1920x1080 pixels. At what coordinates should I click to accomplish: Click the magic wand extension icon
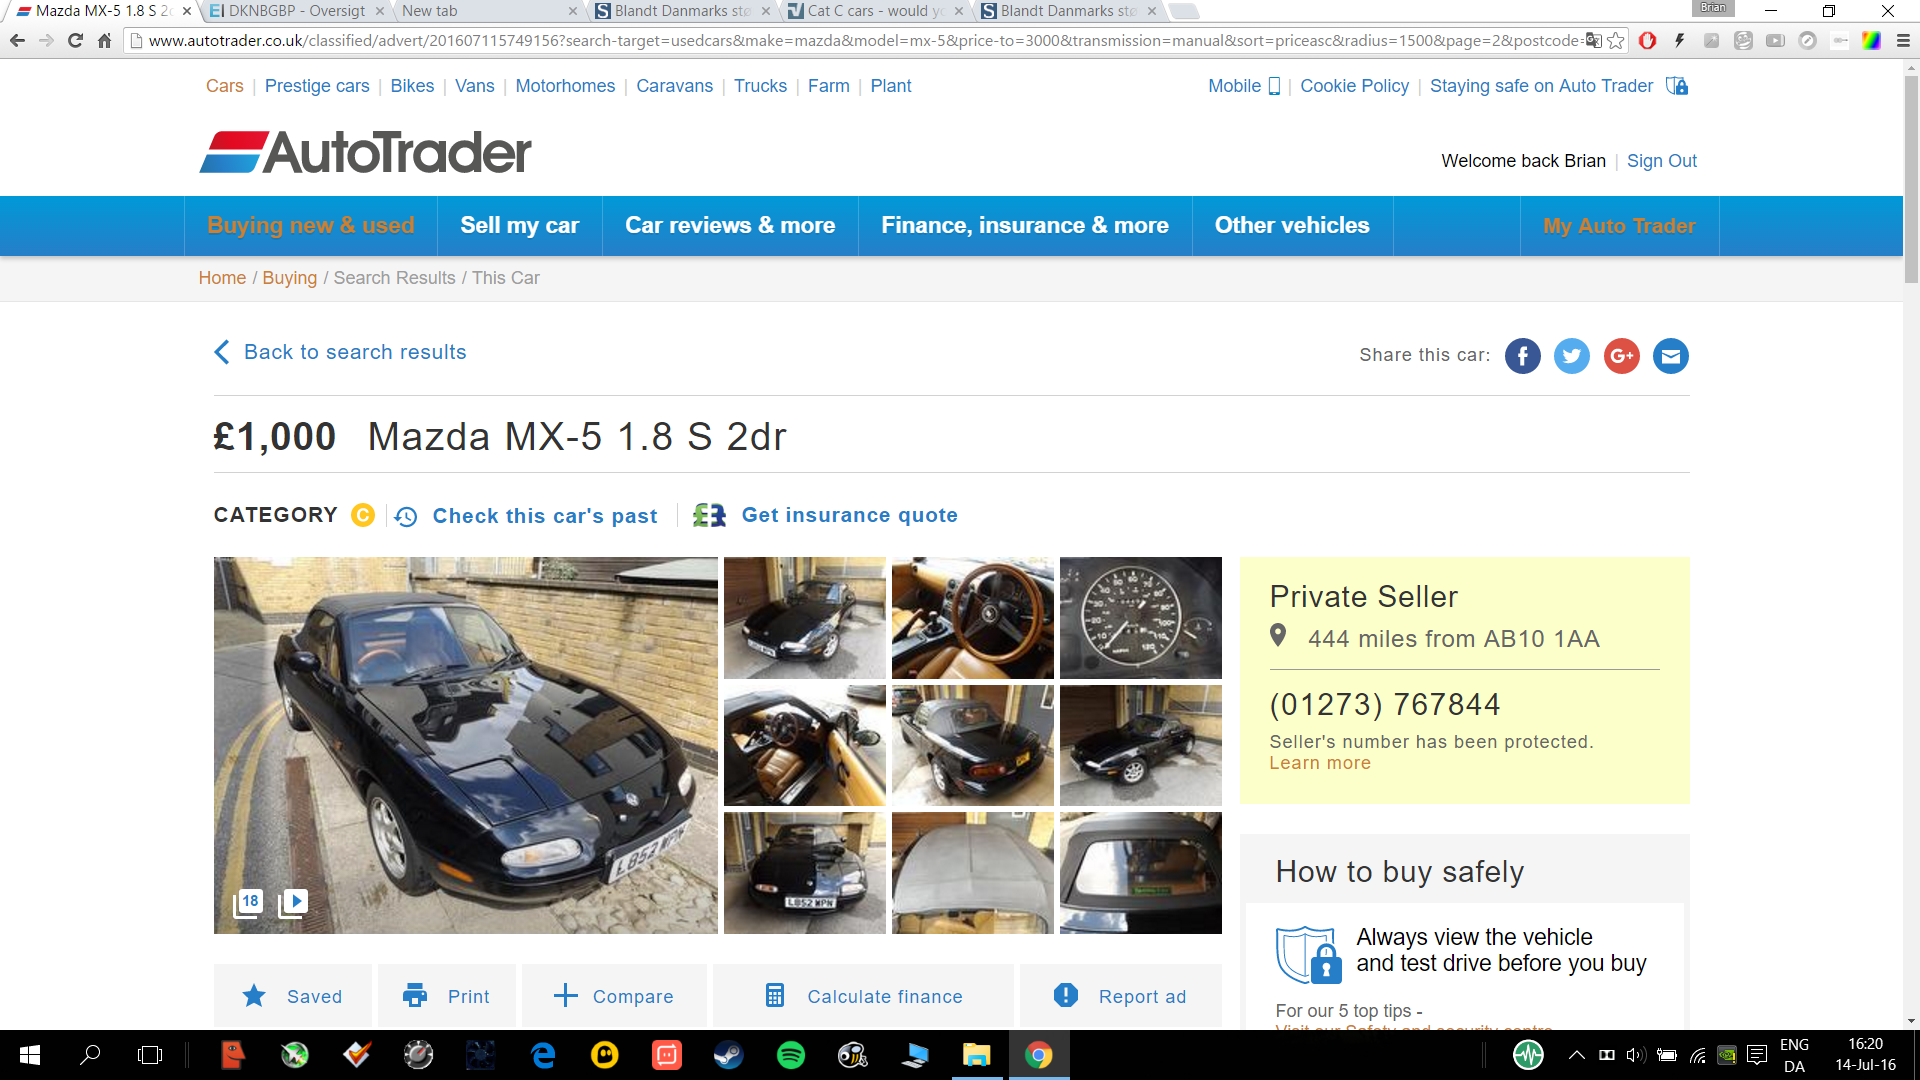pos(1711,41)
